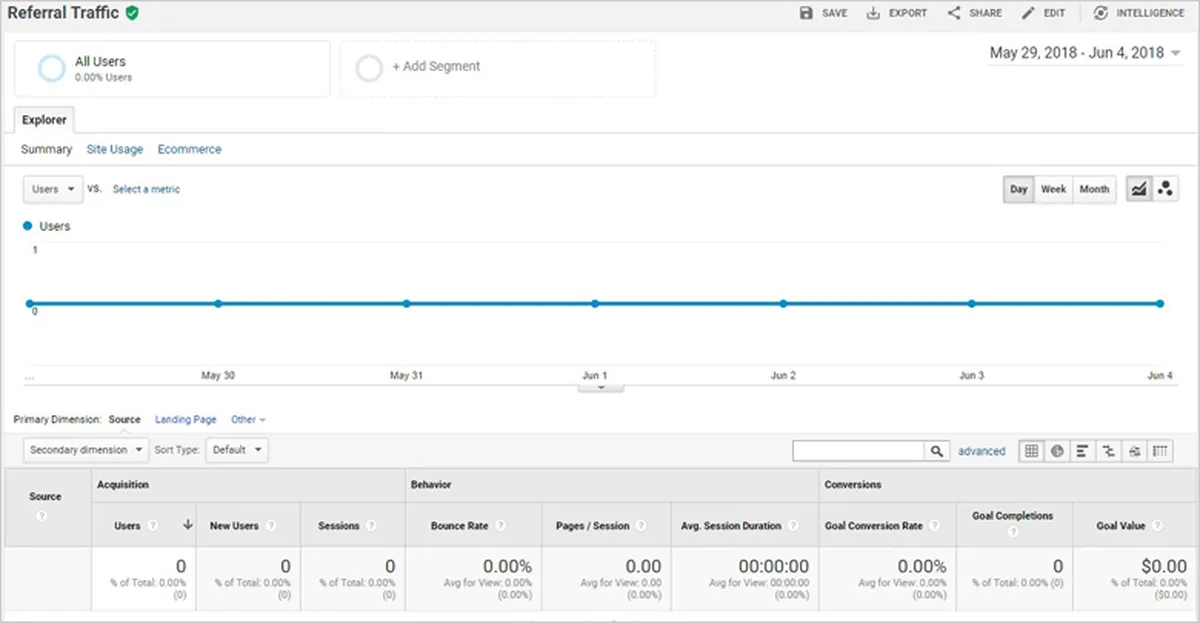Open the date range May 29 - Jun 4 picker
1200x623 pixels.
(1085, 53)
